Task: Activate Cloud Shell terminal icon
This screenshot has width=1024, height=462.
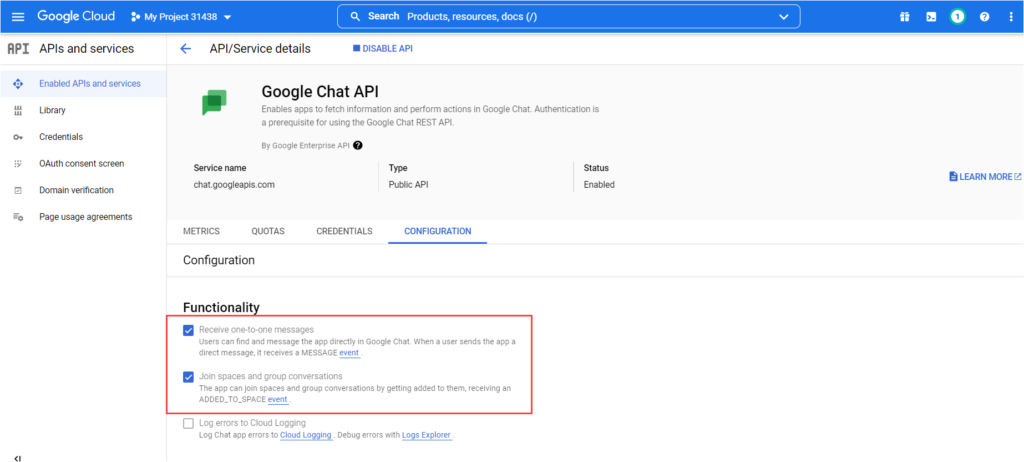Action: 931,17
